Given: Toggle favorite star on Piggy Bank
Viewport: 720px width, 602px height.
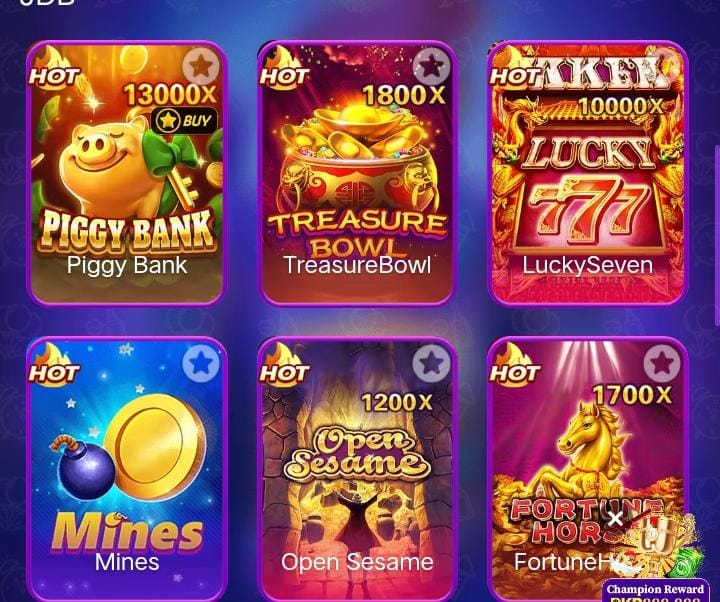Looking at the screenshot, I should 201,67.
